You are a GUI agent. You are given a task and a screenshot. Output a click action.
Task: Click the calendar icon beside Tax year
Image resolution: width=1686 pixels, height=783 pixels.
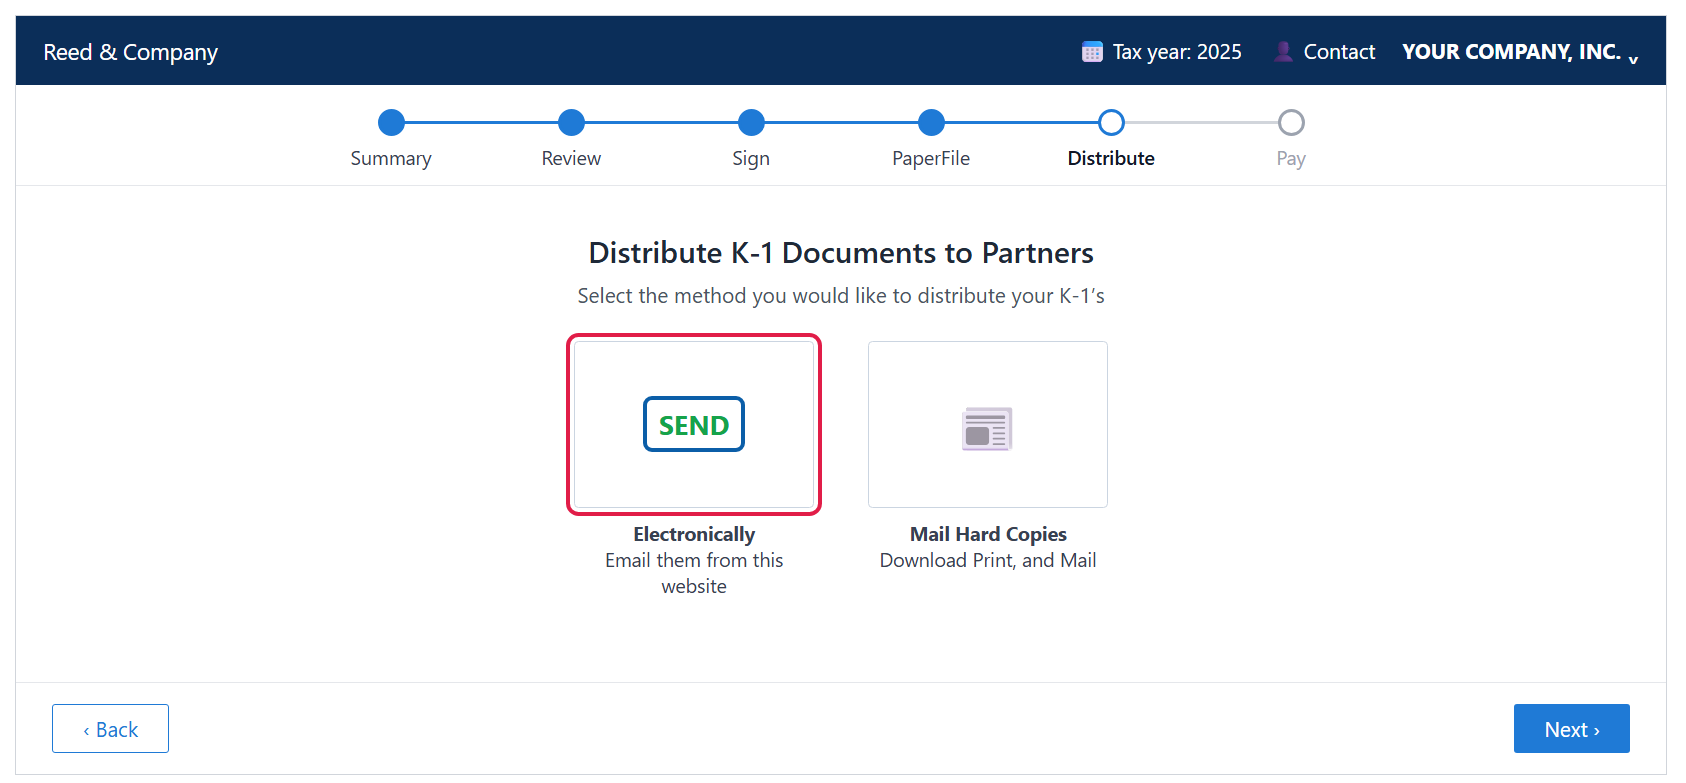(1092, 52)
